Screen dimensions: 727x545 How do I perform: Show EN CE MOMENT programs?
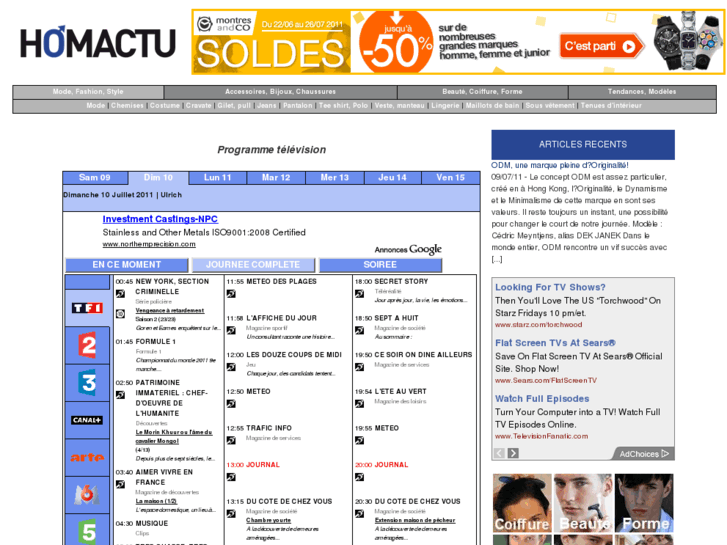click(127, 265)
